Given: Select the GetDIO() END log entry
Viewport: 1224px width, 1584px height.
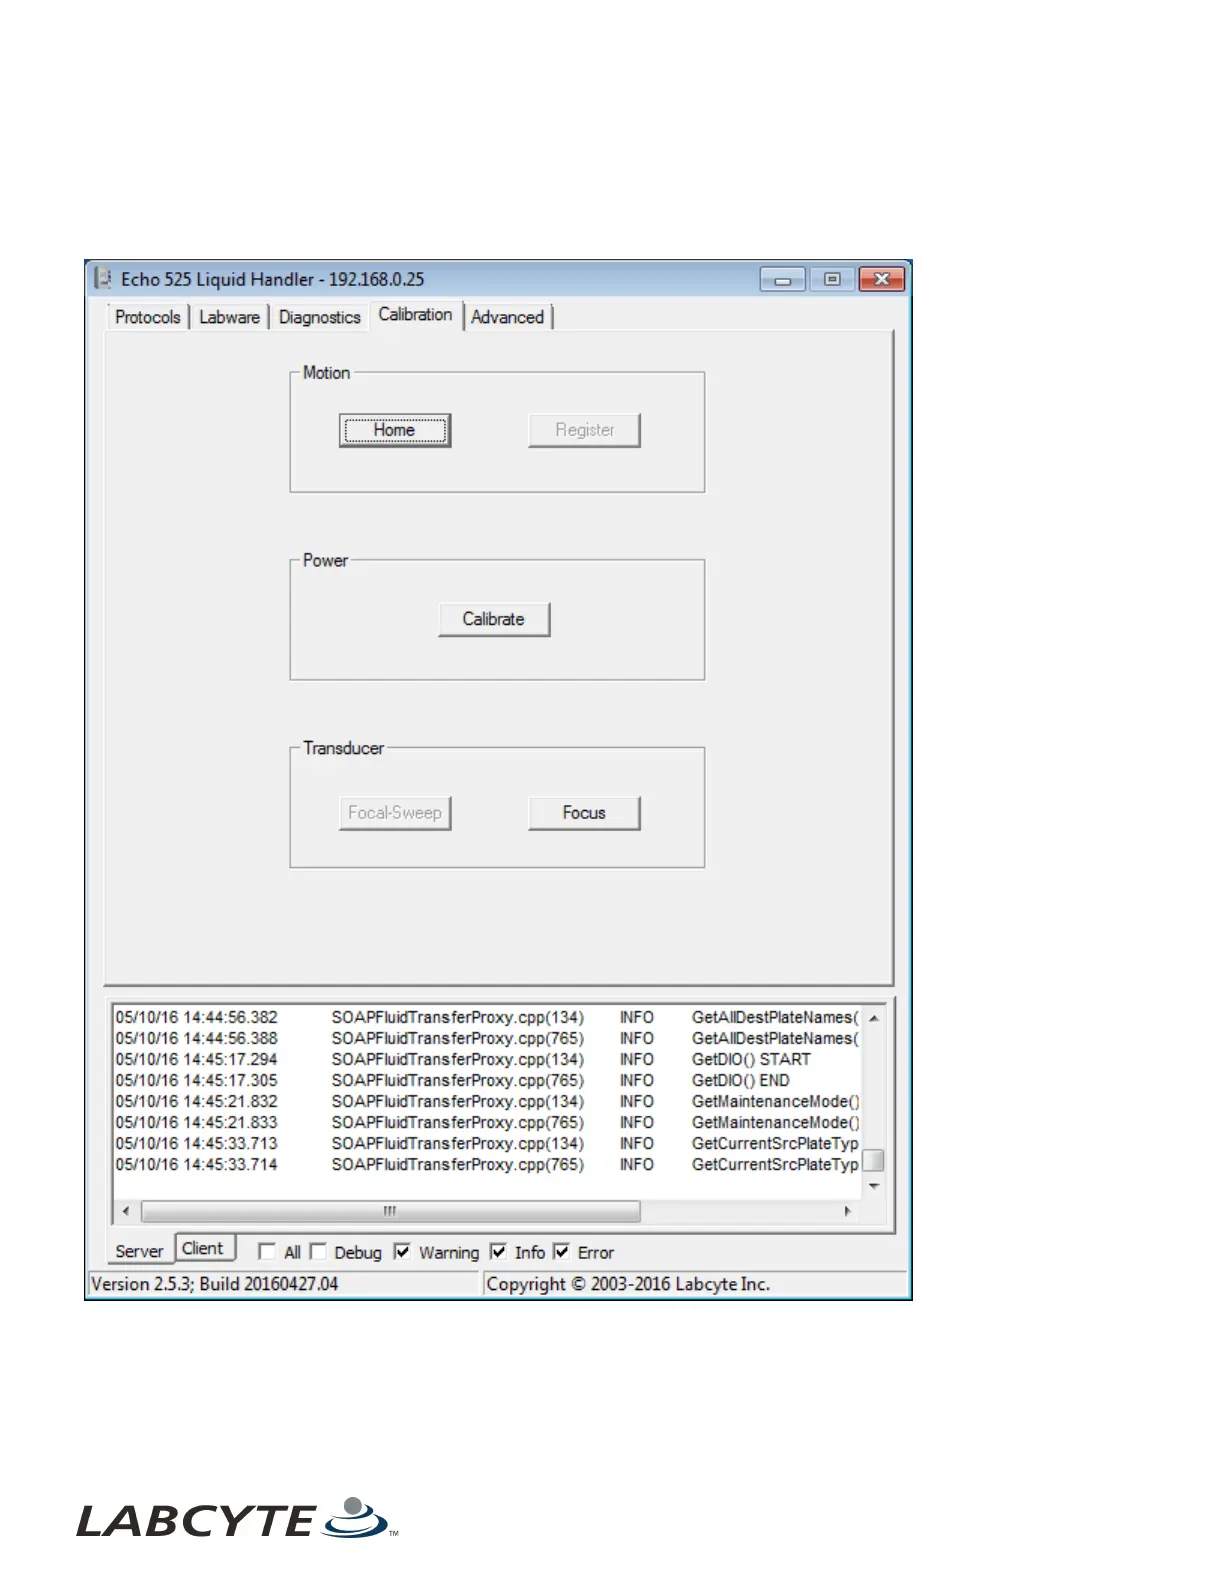Looking at the screenshot, I should (x=487, y=1080).
